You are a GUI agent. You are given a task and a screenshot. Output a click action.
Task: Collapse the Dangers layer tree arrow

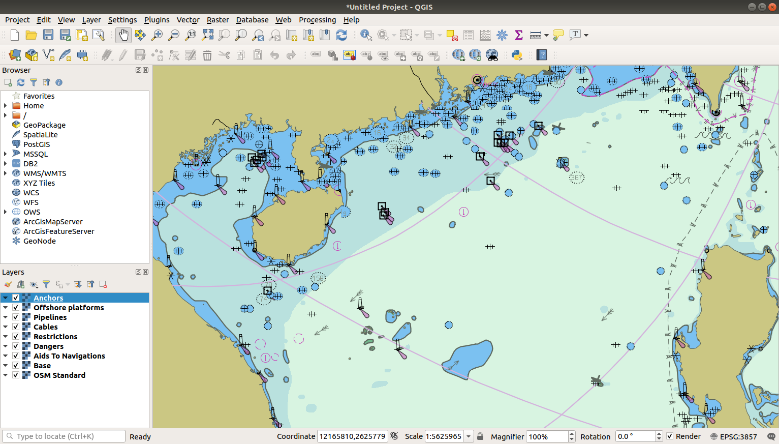pyautogui.click(x=6, y=346)
